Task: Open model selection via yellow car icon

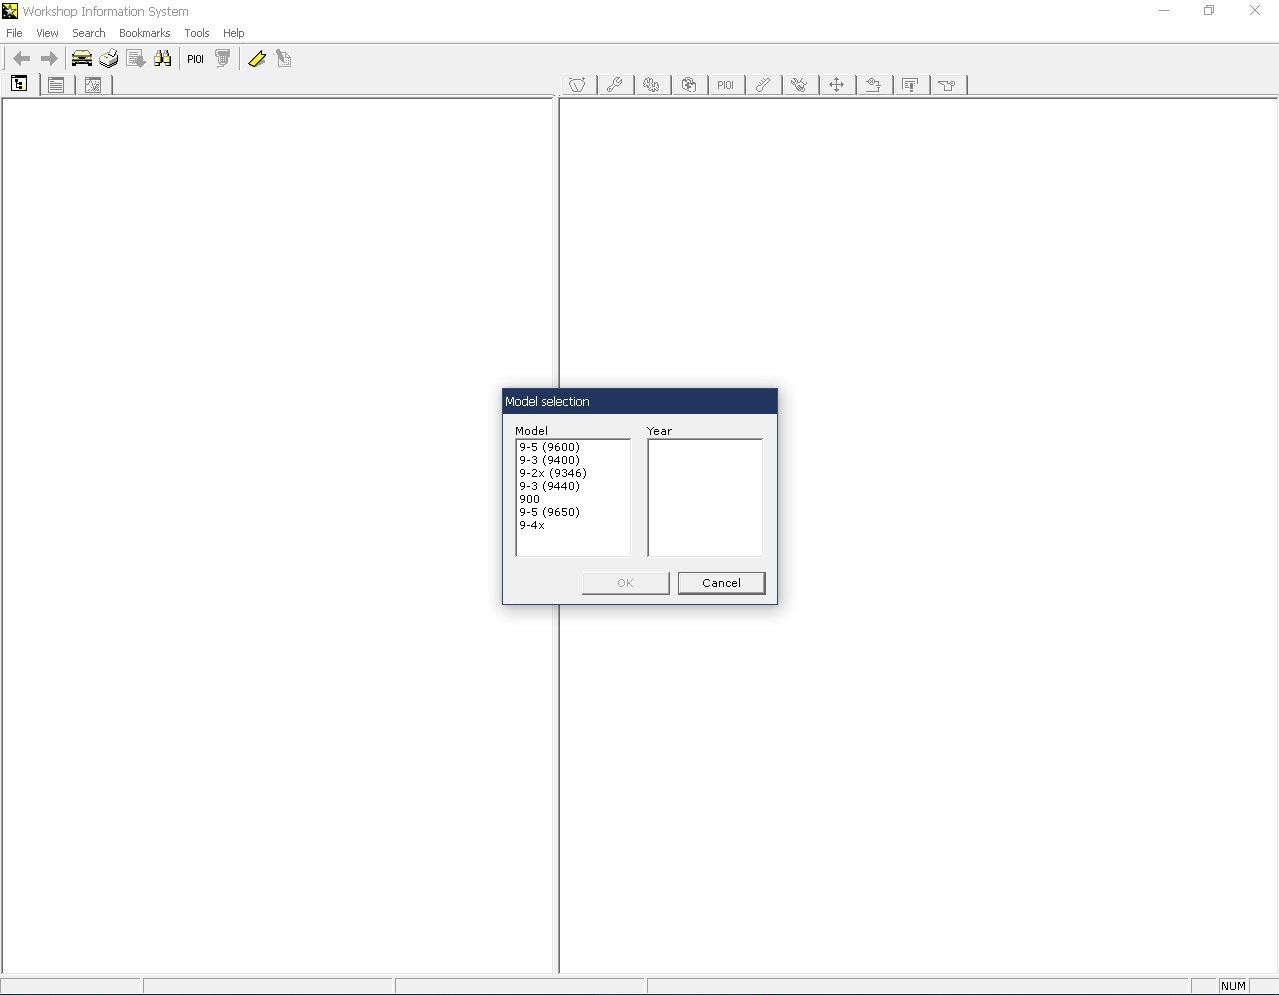Action: (x=82, y=59)
